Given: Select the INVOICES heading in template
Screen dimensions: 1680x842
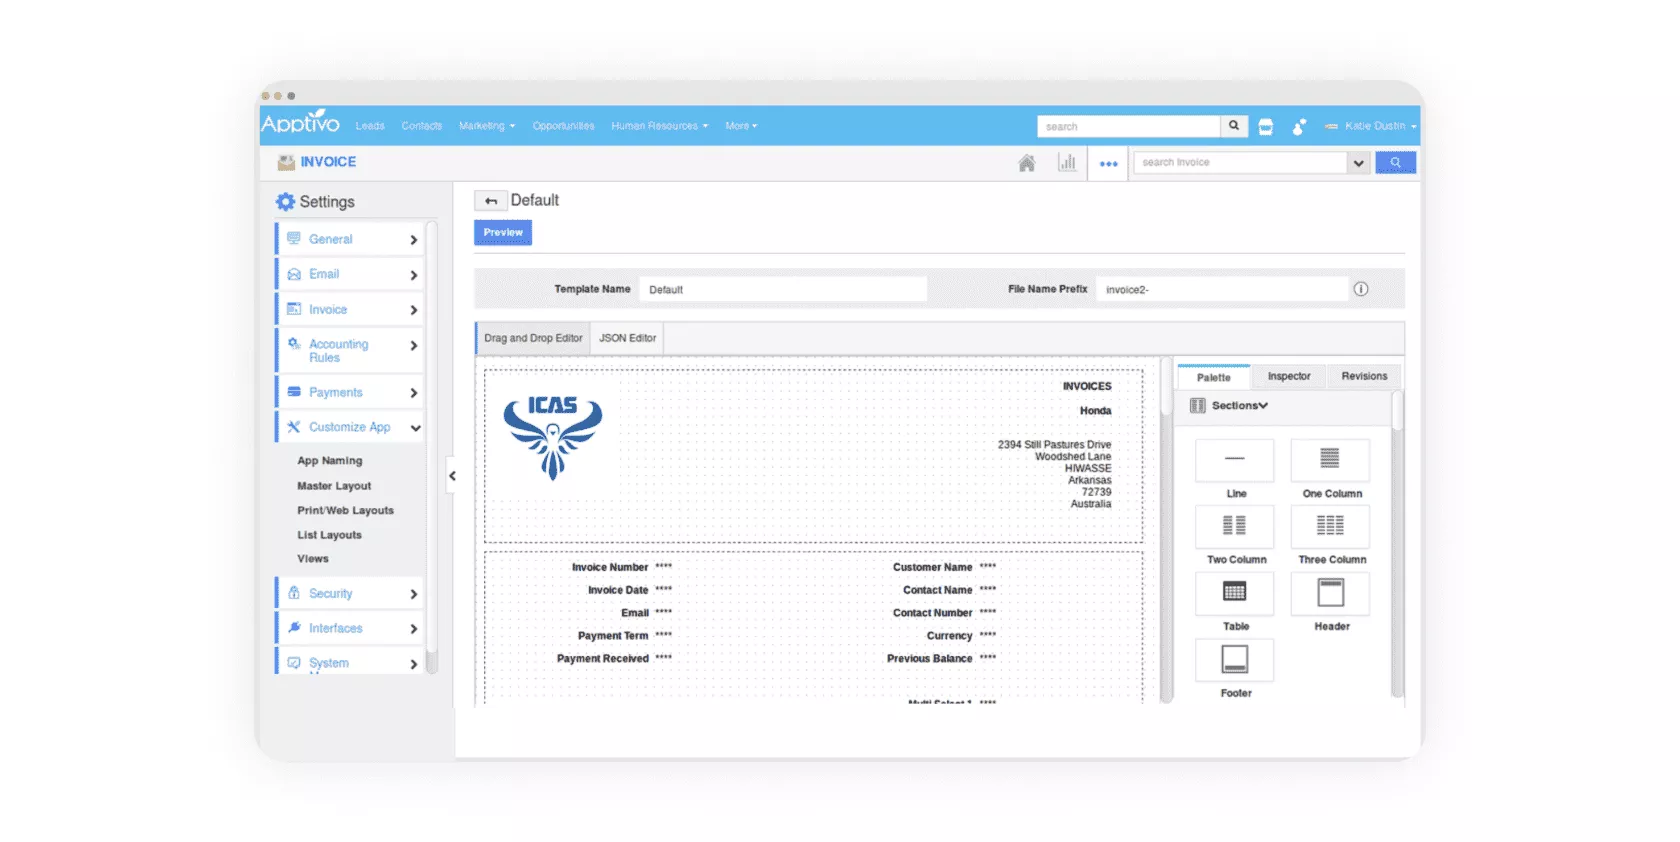Looking at the screenshot, I should (1087, 386).
